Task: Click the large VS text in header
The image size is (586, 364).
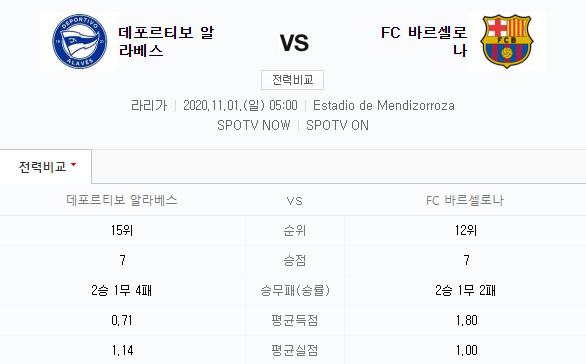Action: [x=294, y=43]
